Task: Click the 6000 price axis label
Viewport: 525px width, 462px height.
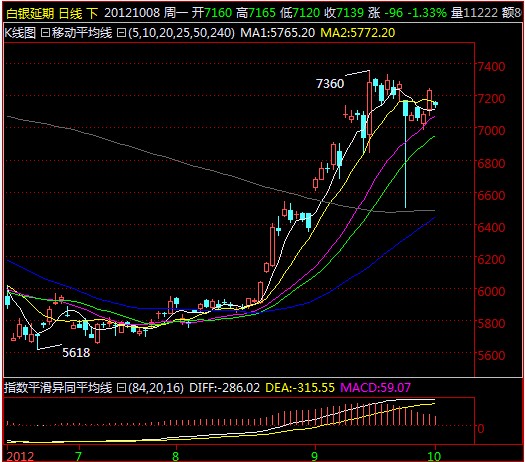Action: pyautogui.click(x=491, y=292)
